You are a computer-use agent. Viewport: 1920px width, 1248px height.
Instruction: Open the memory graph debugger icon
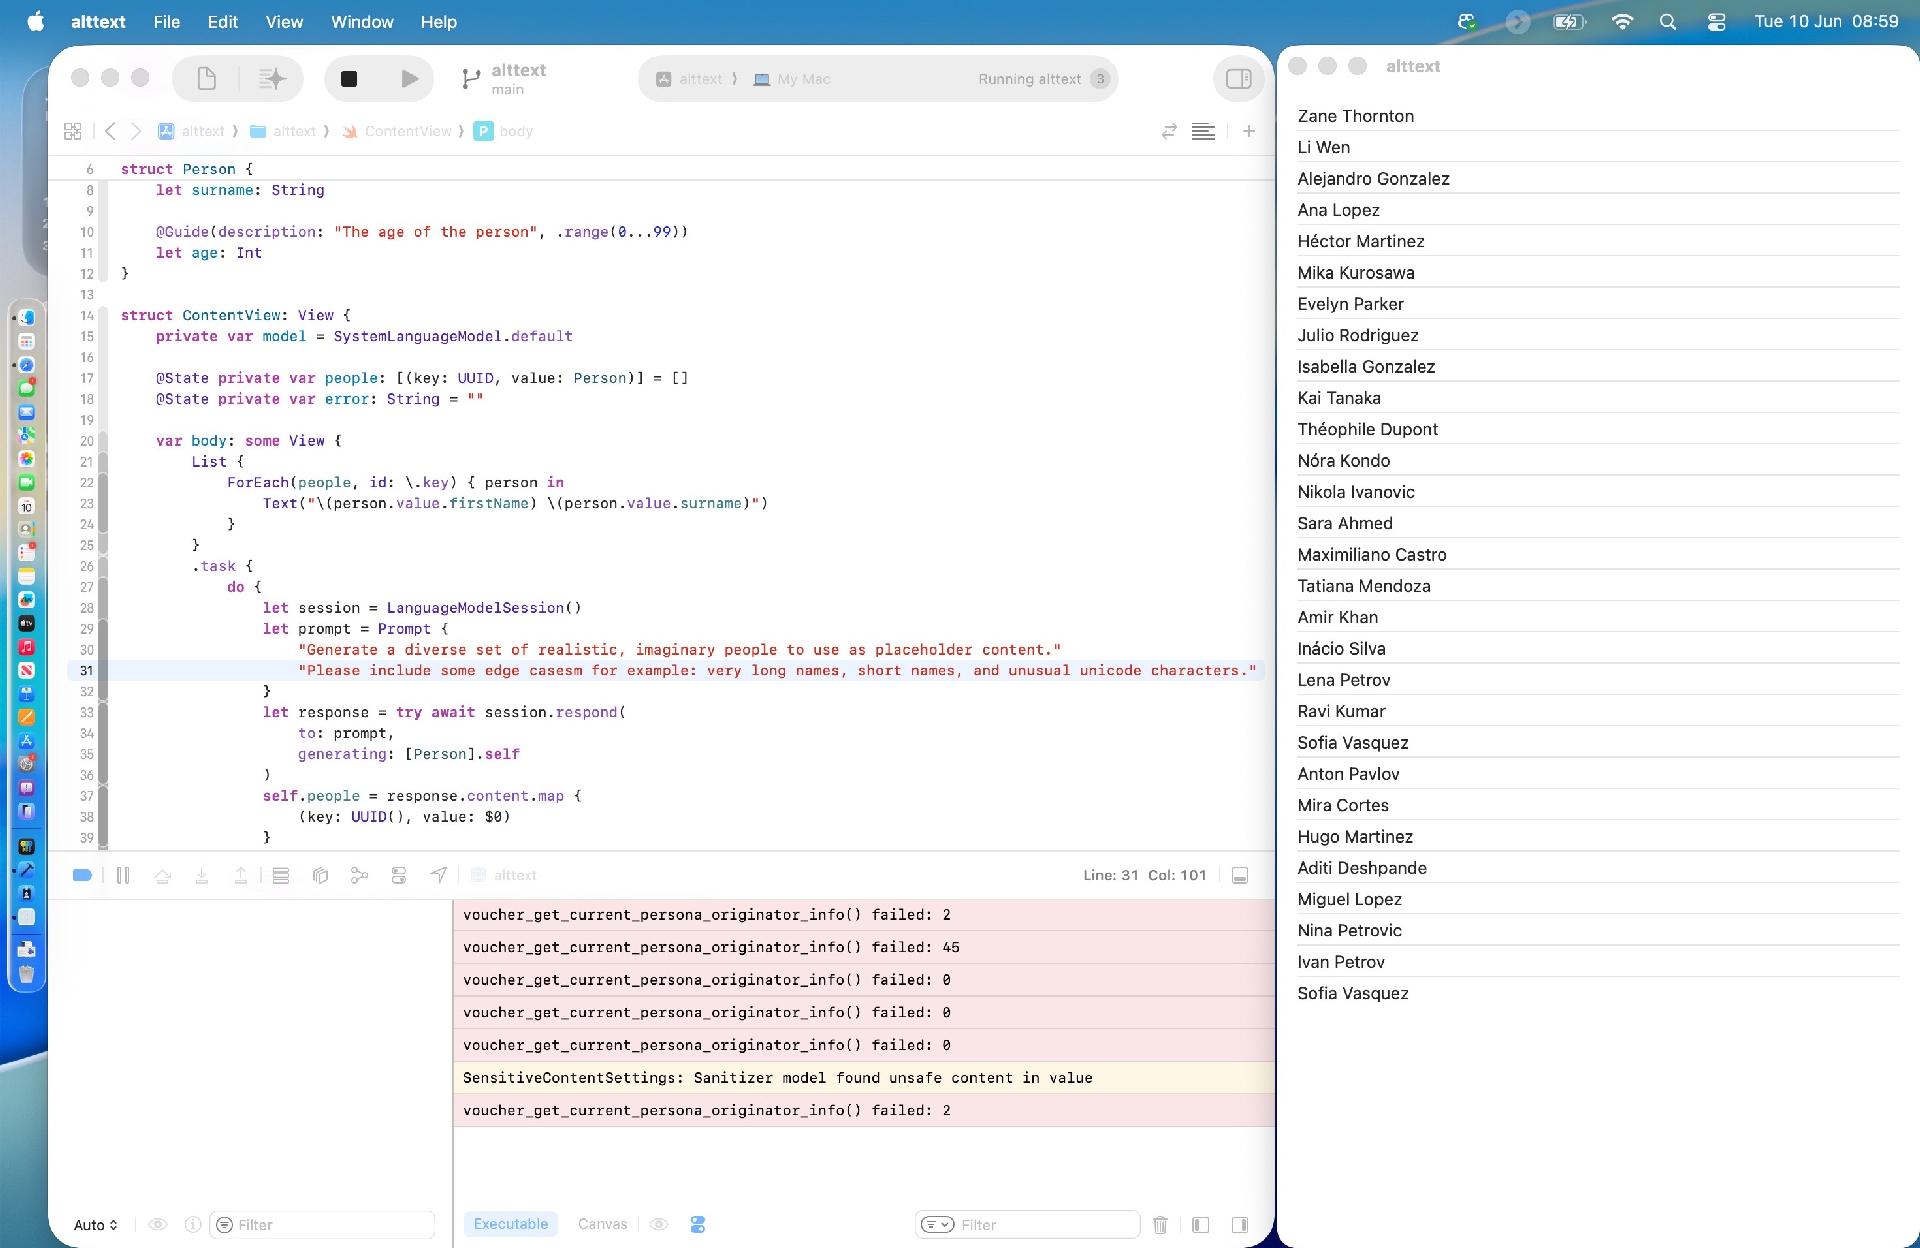[359, 875]
